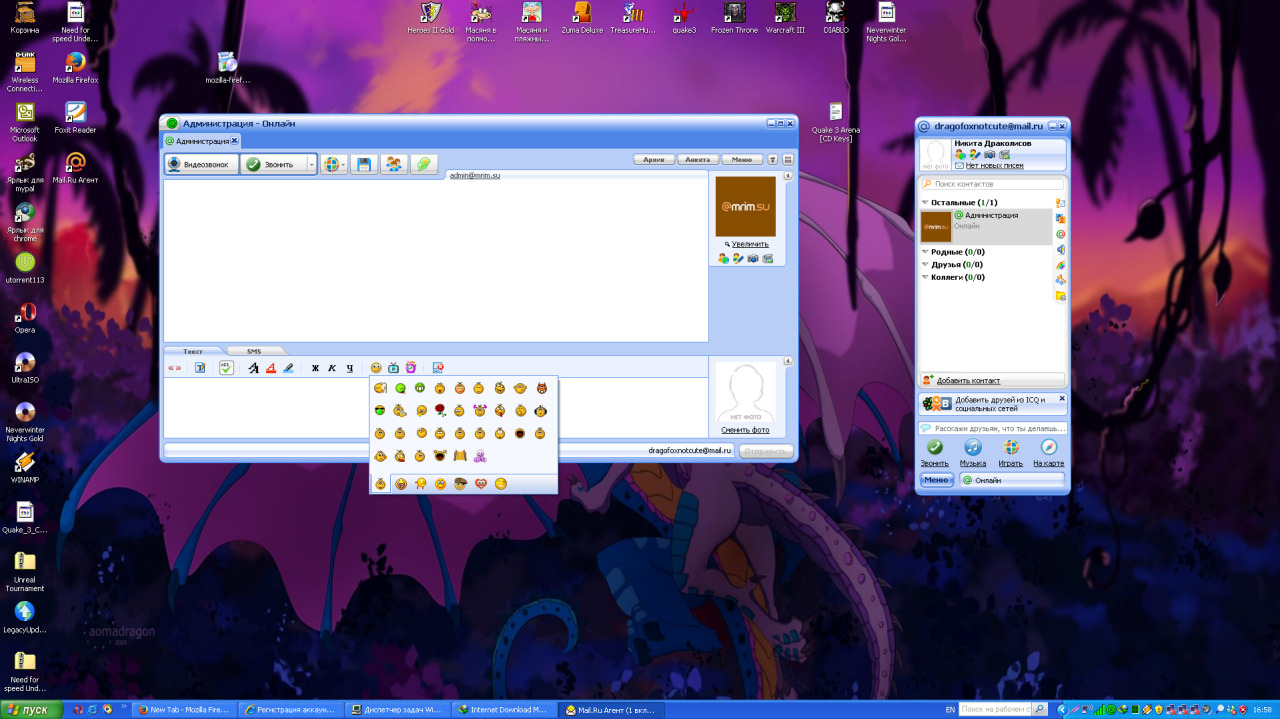Insert the red rose emoticon
The height and width of the screenshot is (719, 1280).
pyautogui.click(x=439, y=410)
